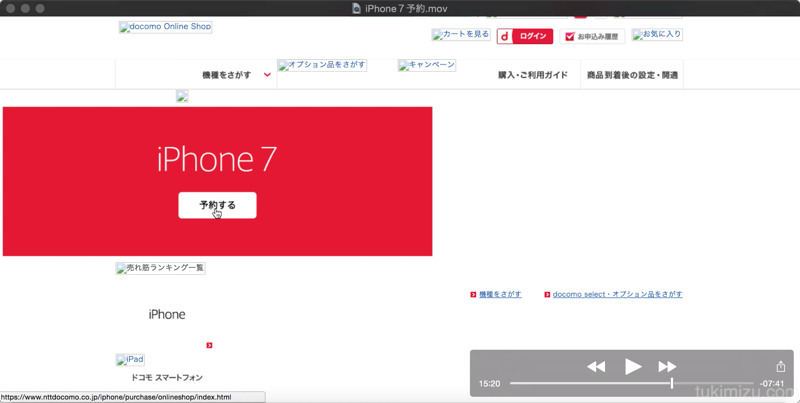
Task: Click the red ログイン button
Action: 525,36
